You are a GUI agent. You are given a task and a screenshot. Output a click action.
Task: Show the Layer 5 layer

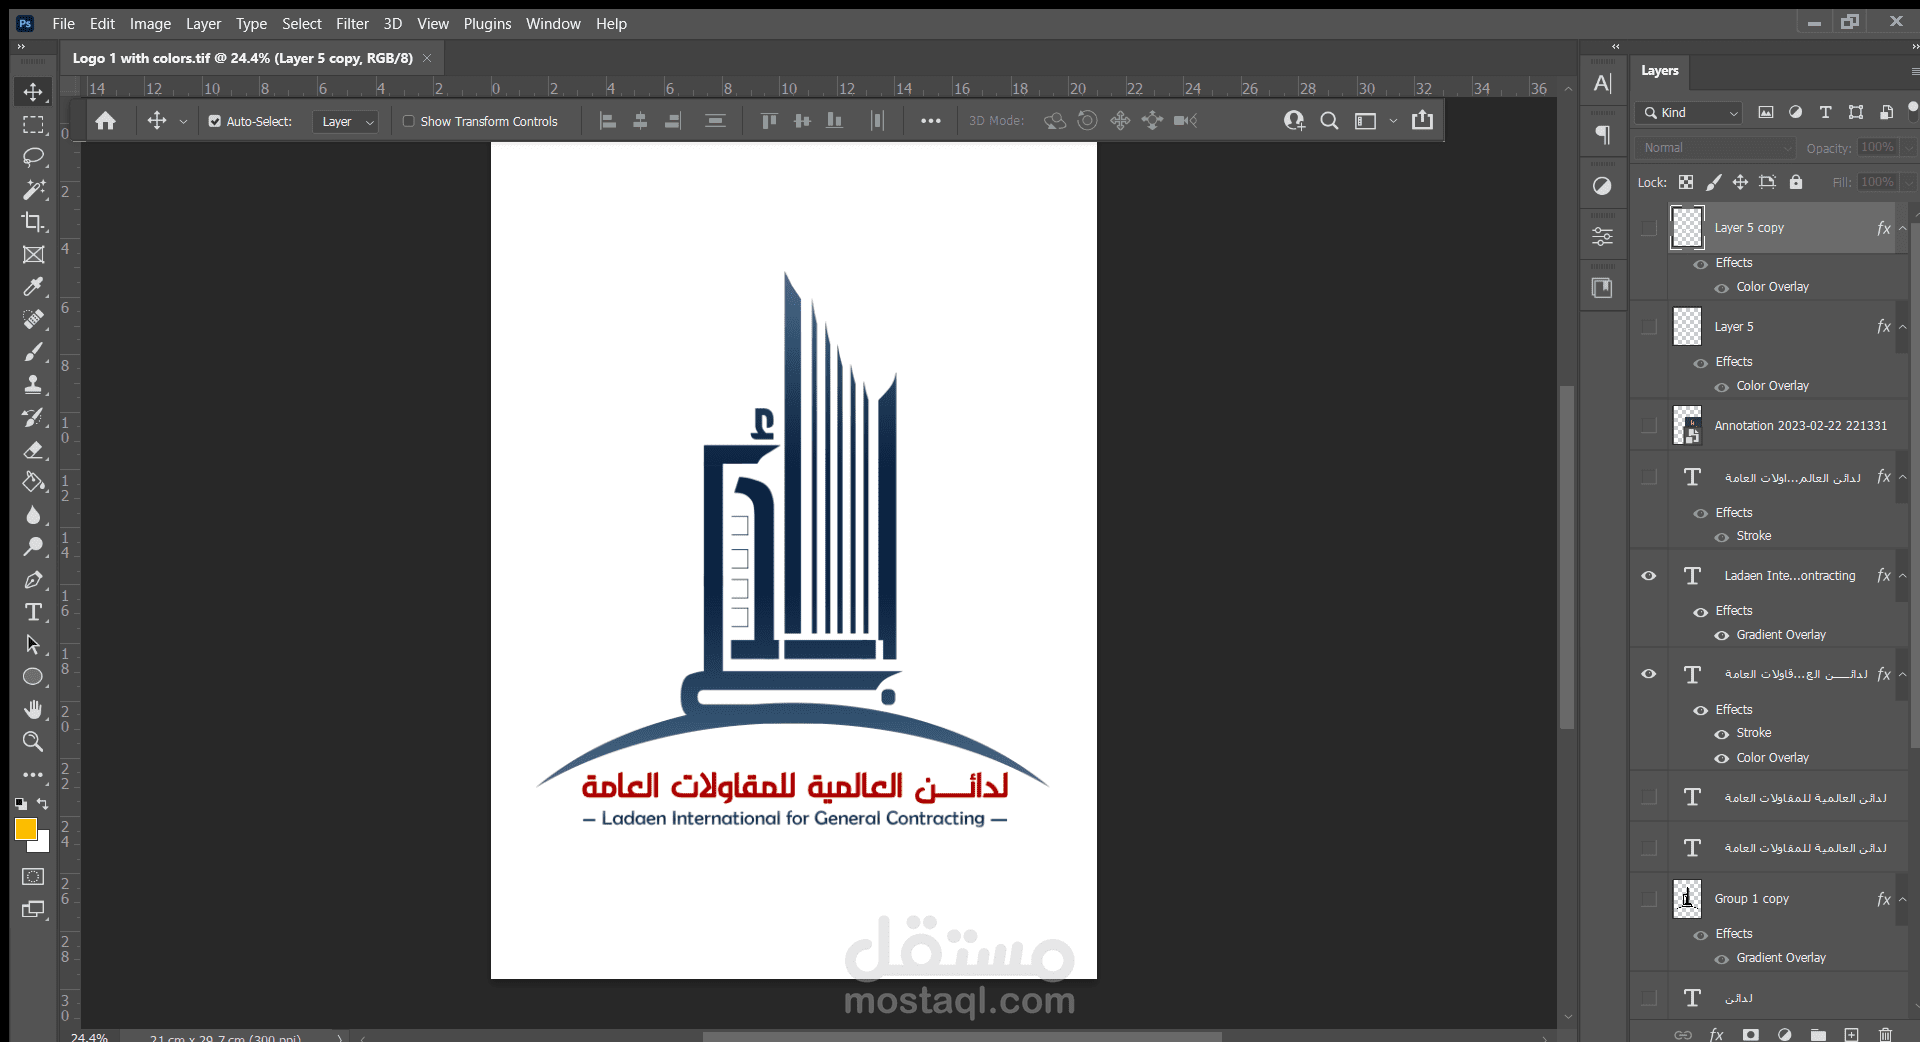click(1649, 327)
